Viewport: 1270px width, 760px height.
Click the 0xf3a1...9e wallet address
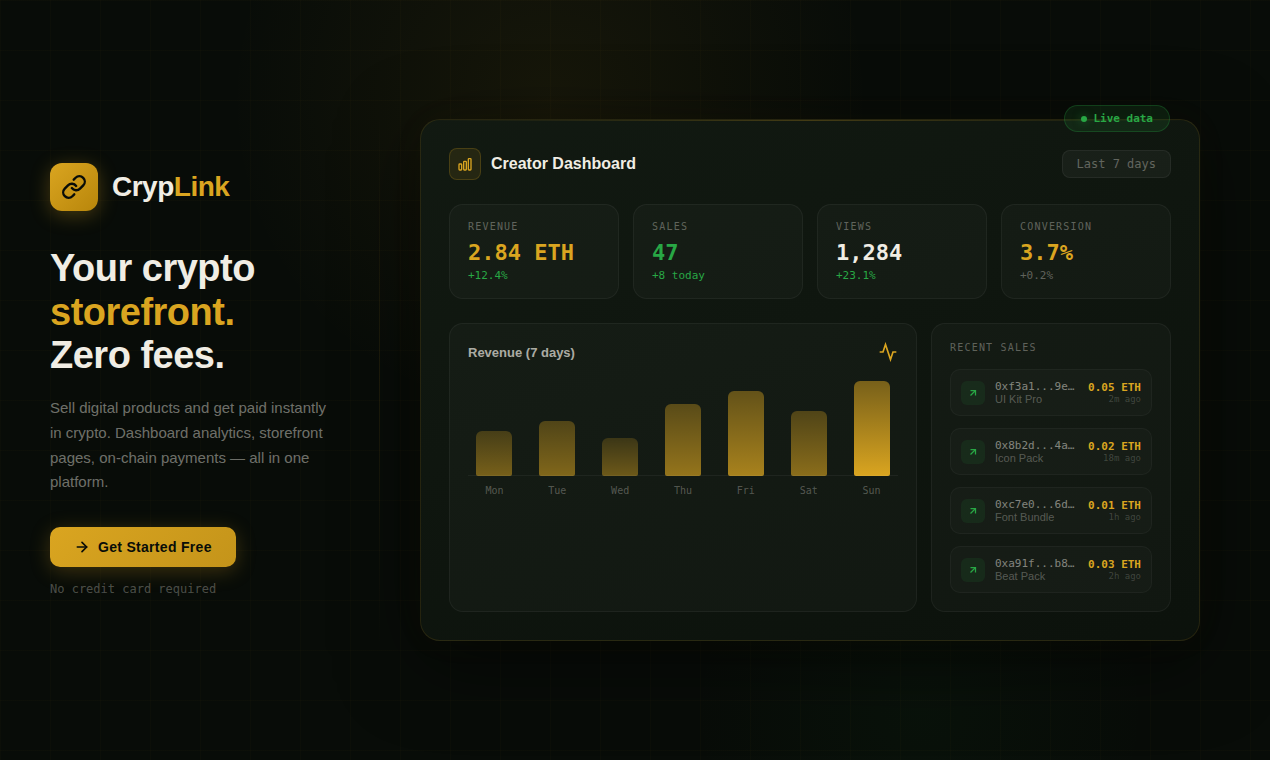[x=1035, y=386]
